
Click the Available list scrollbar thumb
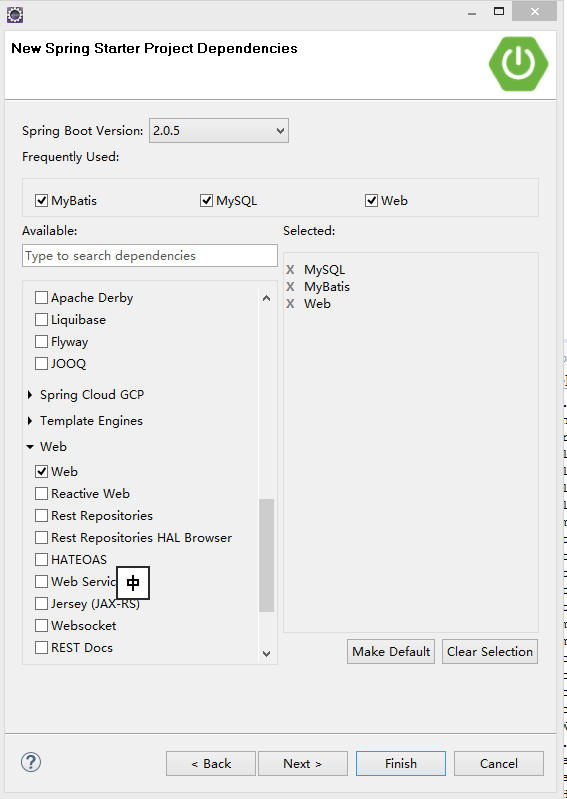click(x=266, y=555)
